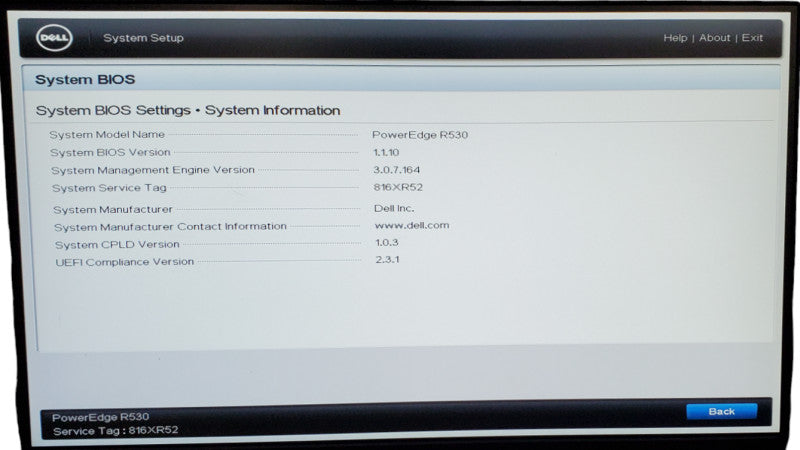The image size is (800, 450).
Task: Click Exit in the header
Action: 752,38
